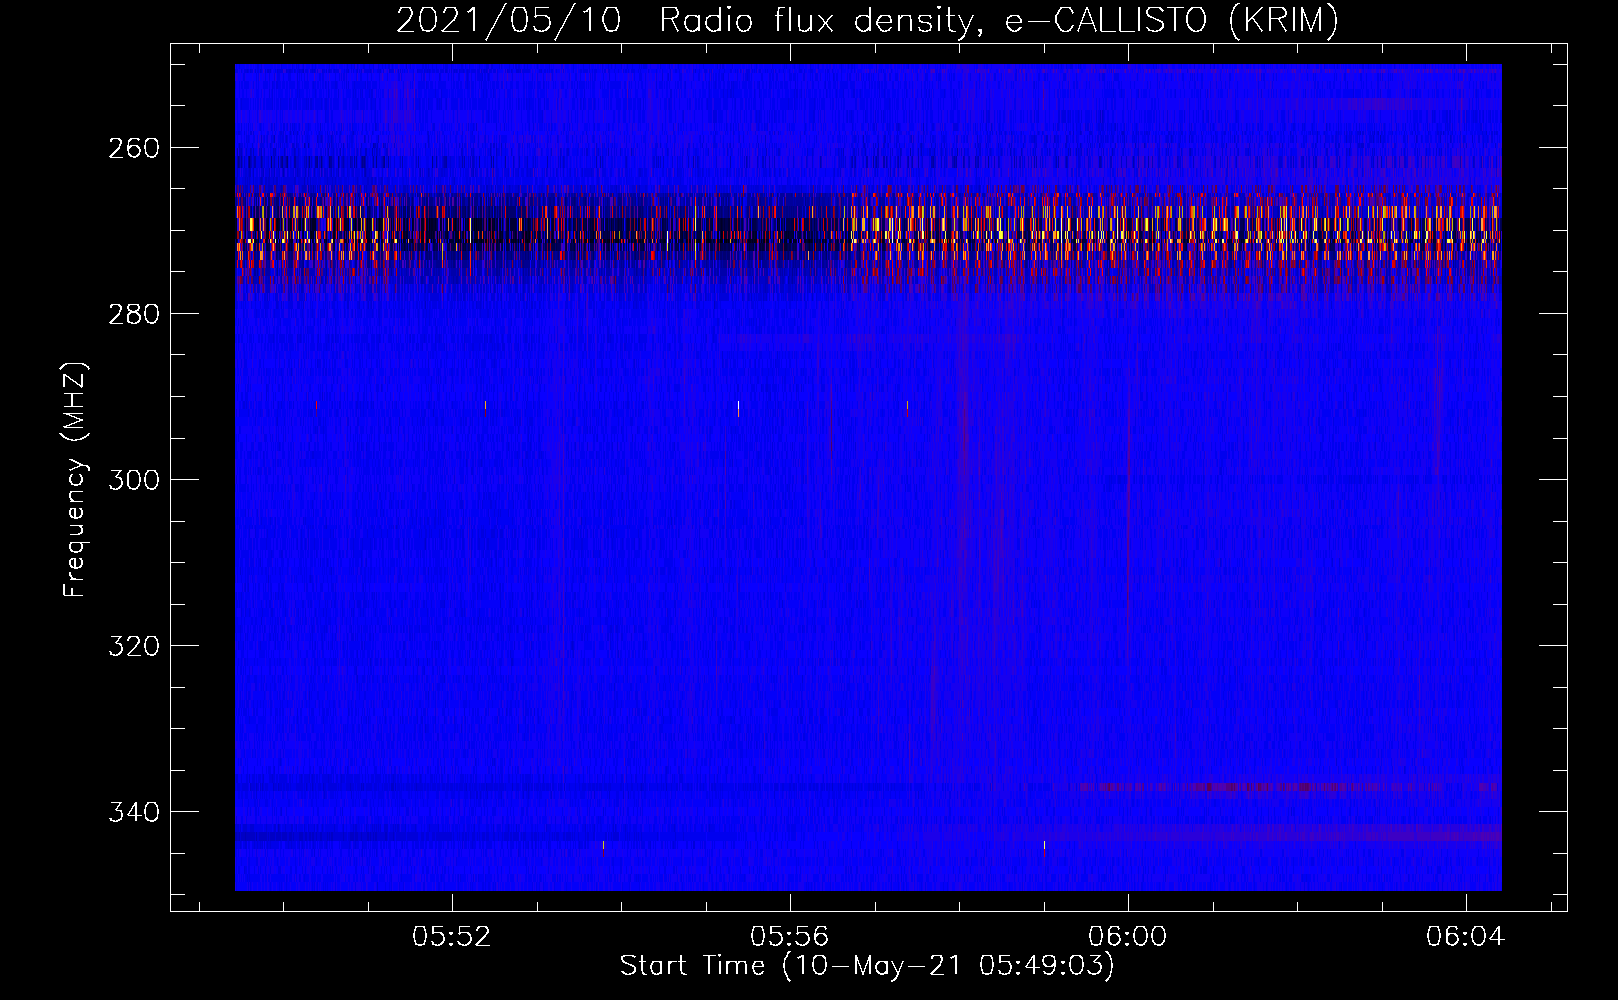The image size is (1618, 1000).
Task: Click the 'Start Time (10-May-21 05:49:03)' label
Action: (x=867, y=966)
